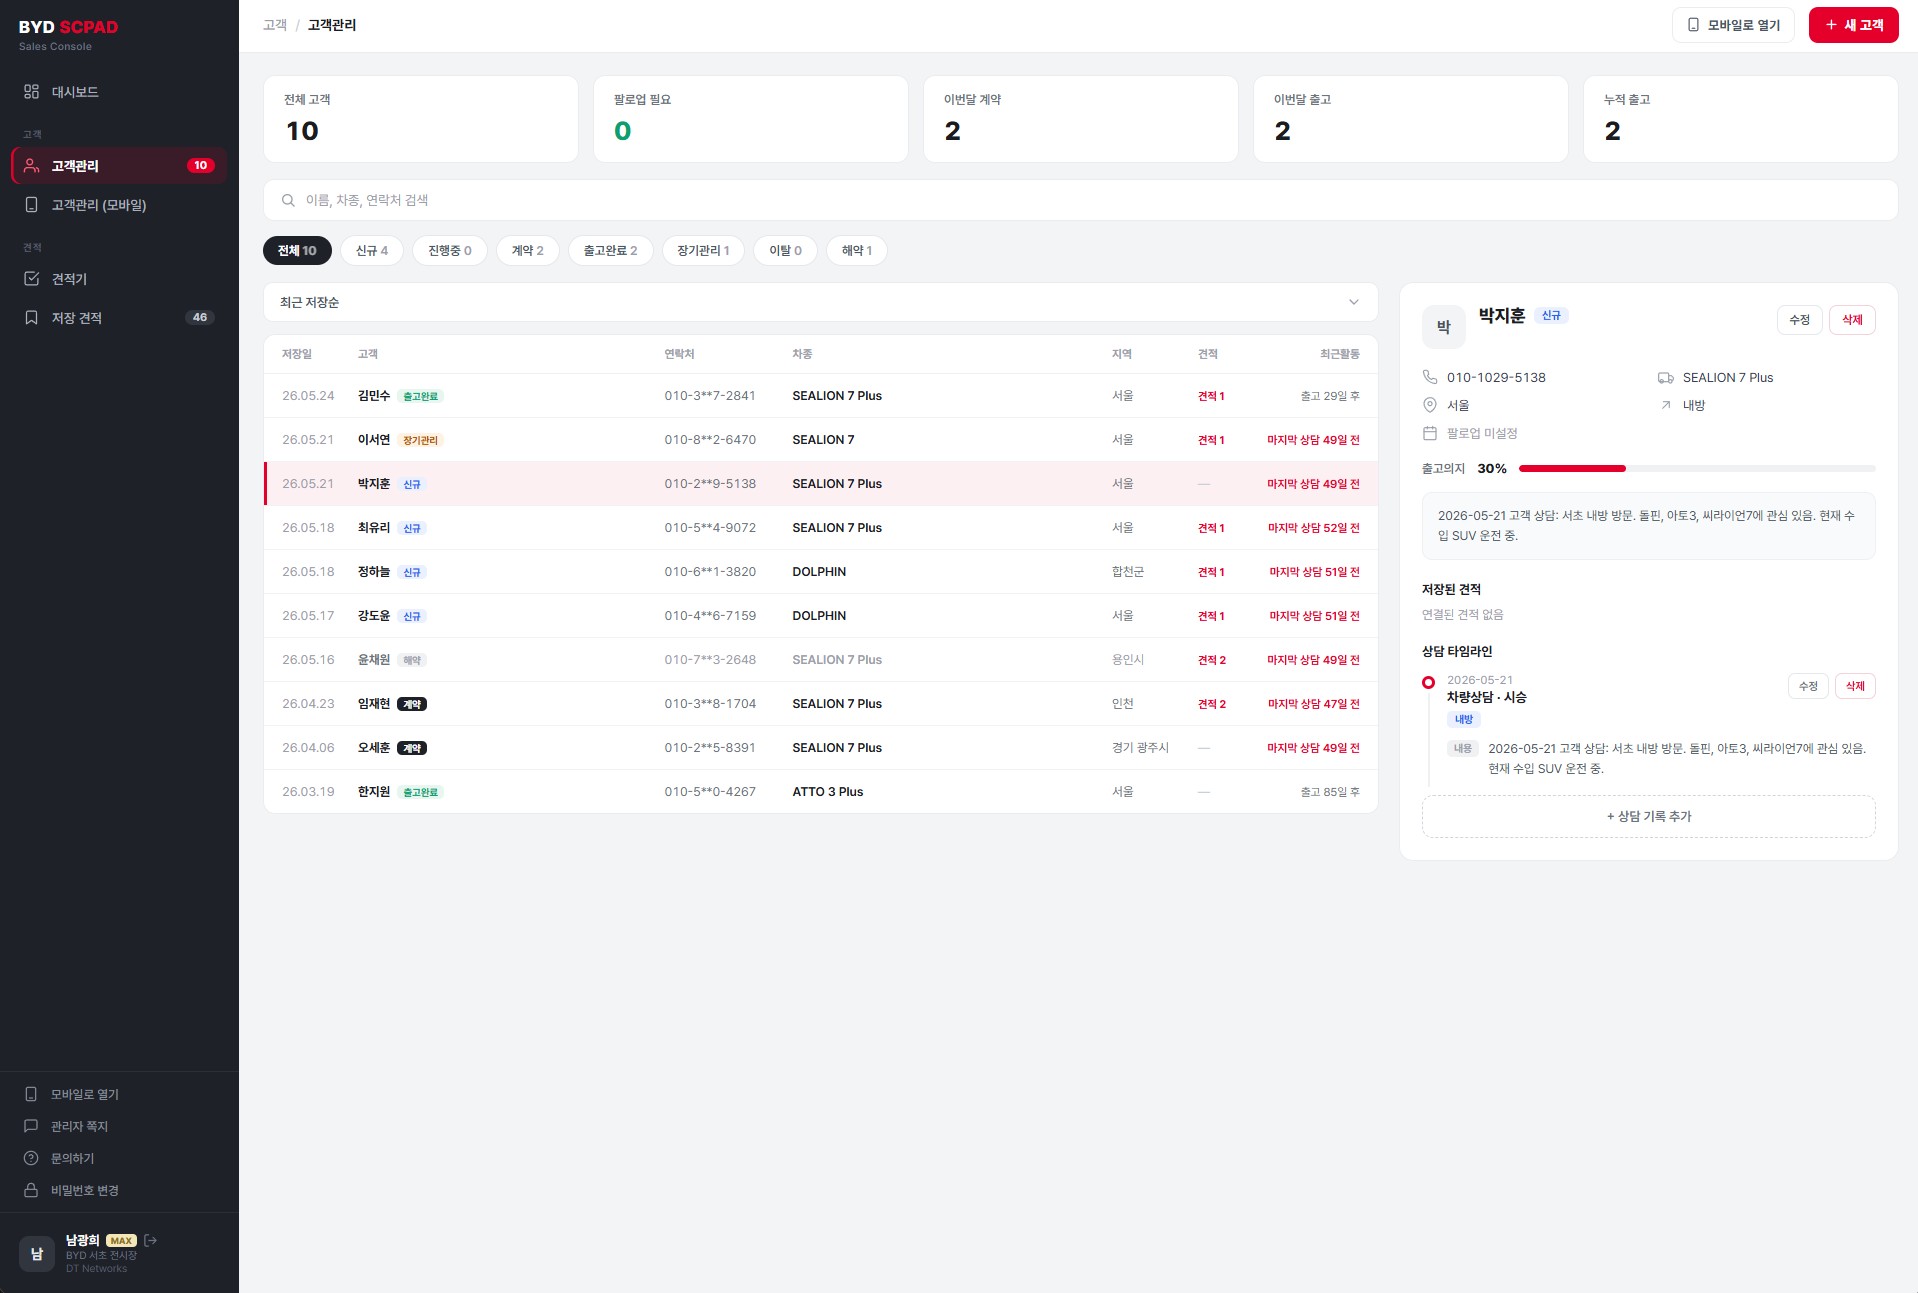This screenshot has width=1918, height=1293.
Task: Click the 이번달 계약 stat card
Action: coord(1080,119)
